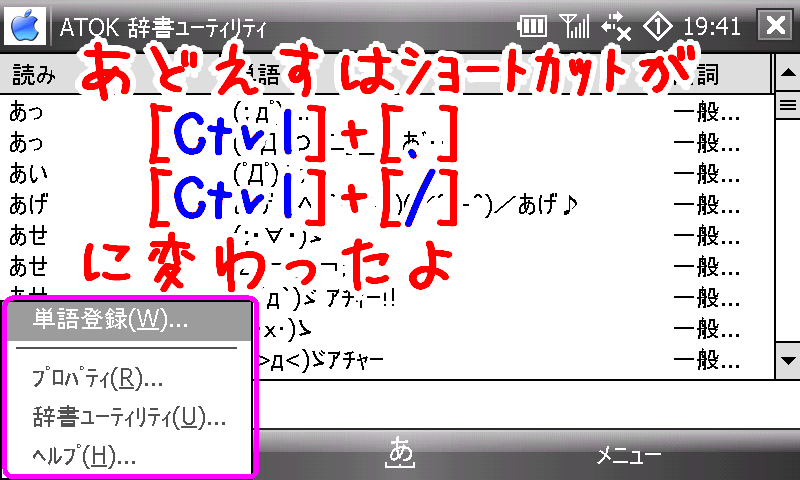Click scrollbar up arrow
Screen dimensions: 800x480
pyautogui.click(x=788, y=72)
